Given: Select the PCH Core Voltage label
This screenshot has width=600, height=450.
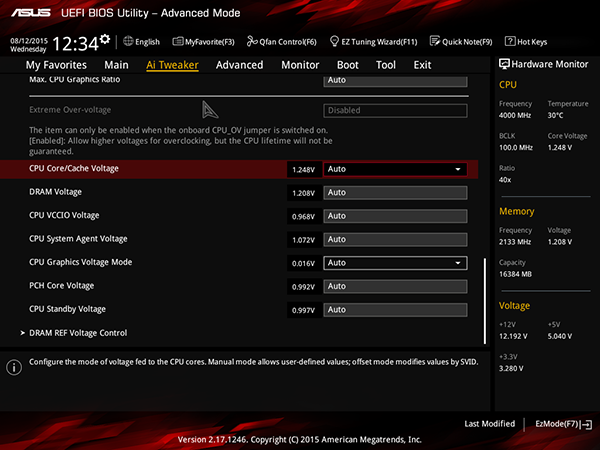Looking at the screenshot, I should click(62, 286).
